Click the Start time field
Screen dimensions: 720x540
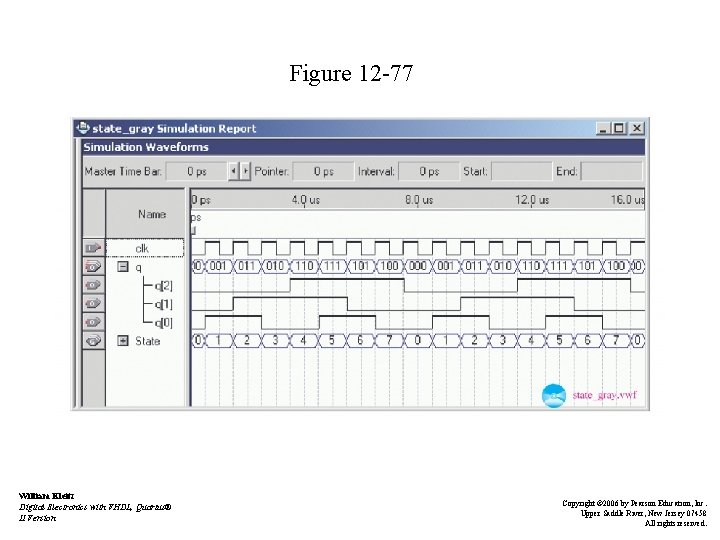521,171
